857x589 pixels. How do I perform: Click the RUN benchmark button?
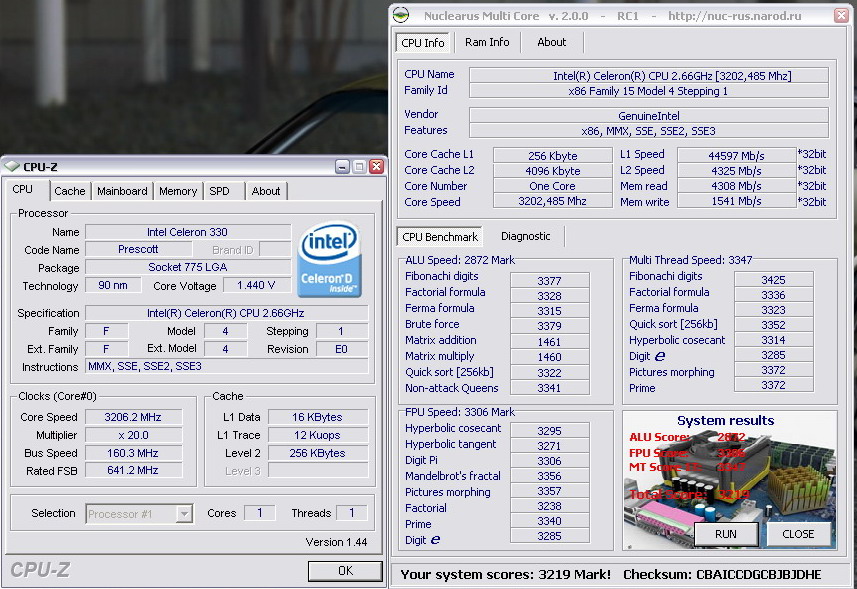click(x=726, y=534)
